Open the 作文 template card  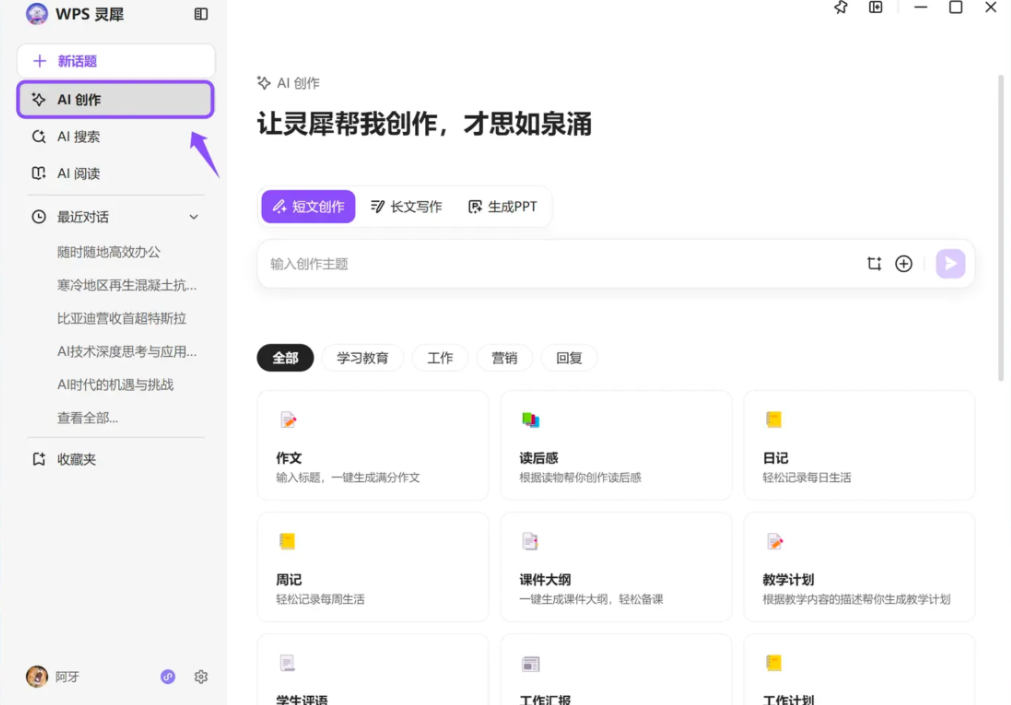tap(373, 446)
